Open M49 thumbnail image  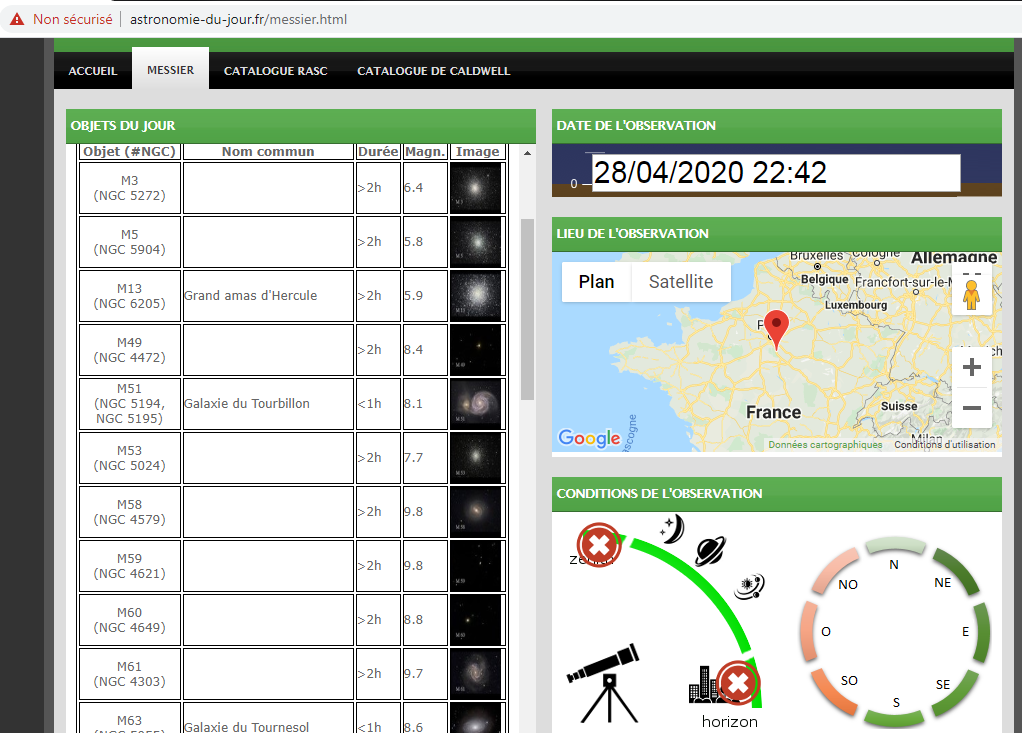478,350
